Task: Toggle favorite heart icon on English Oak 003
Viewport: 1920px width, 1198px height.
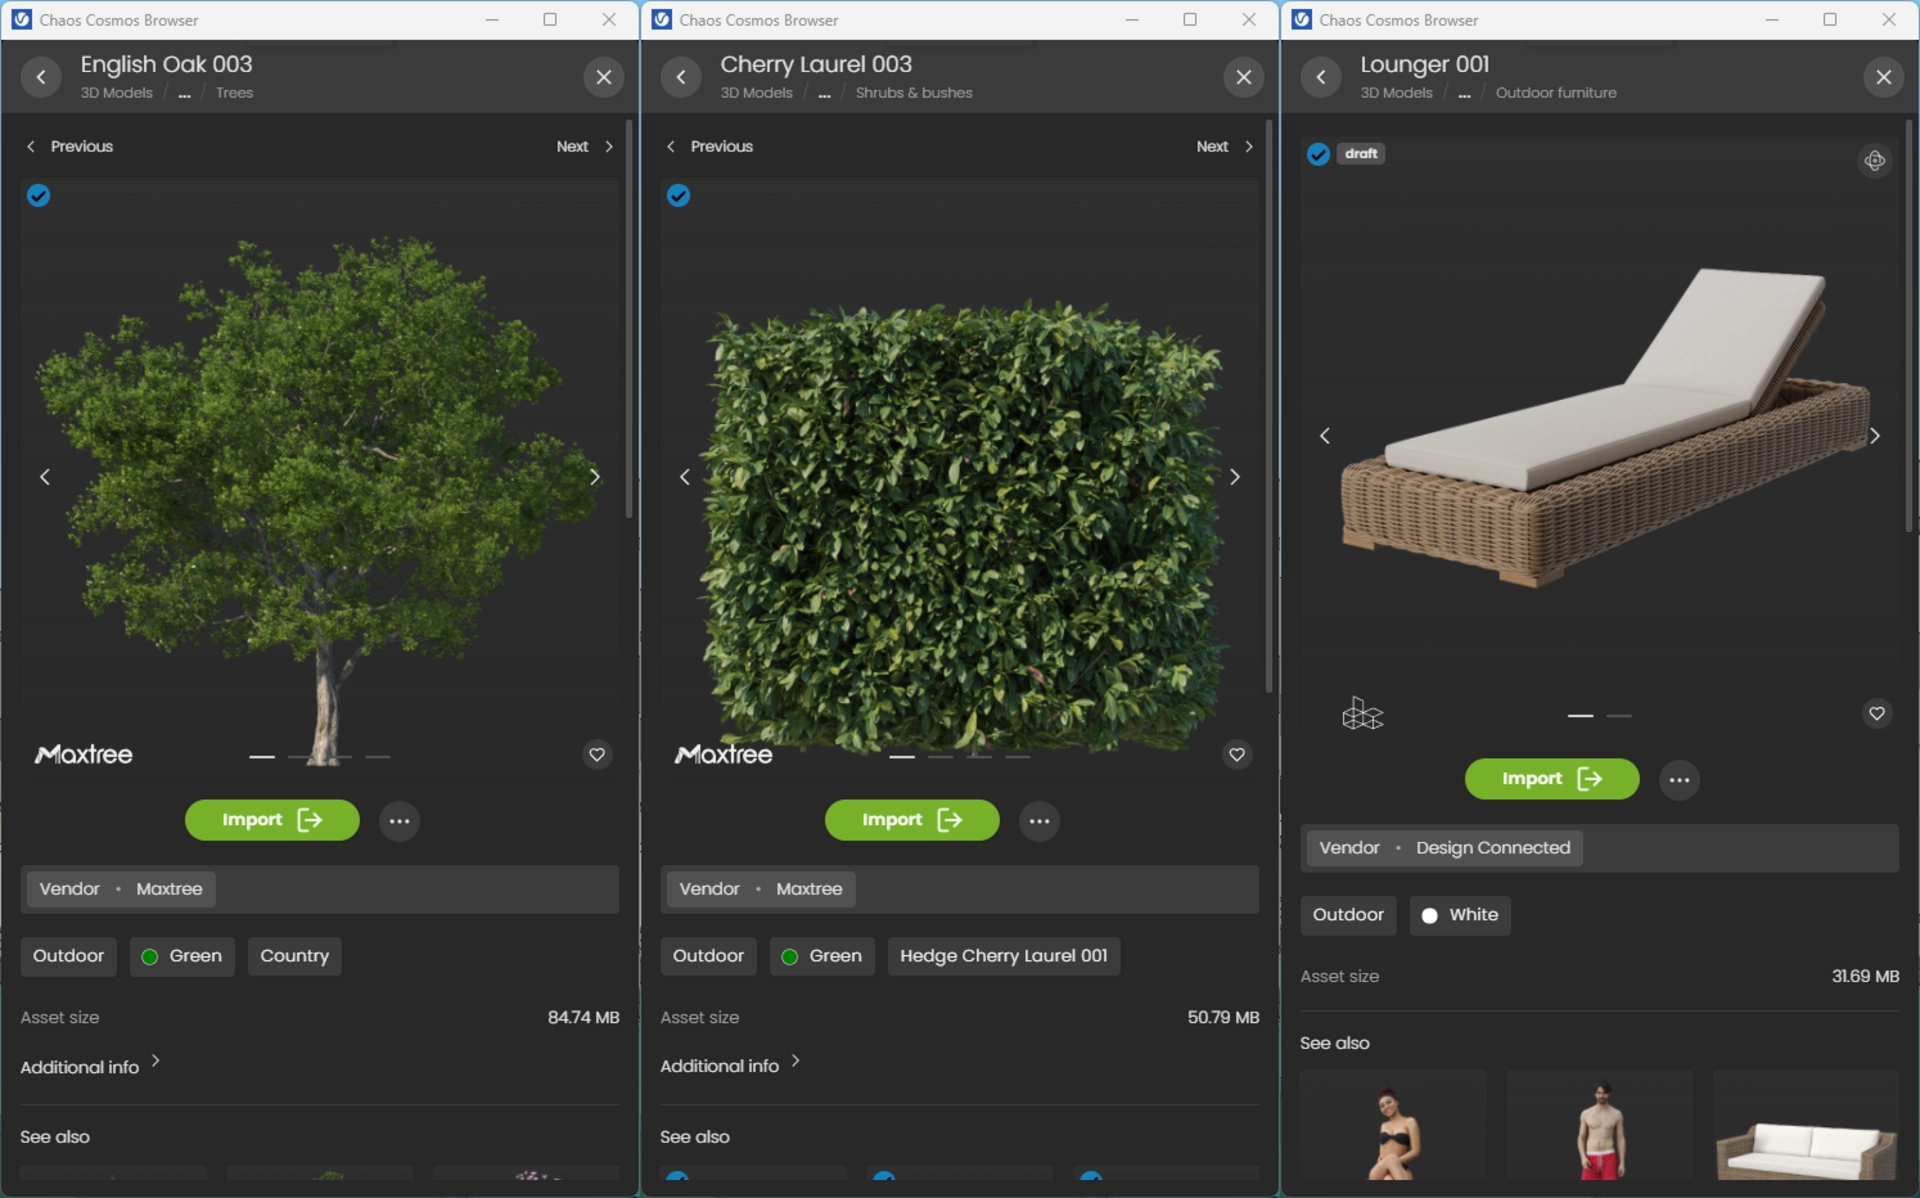Action: (x=596, y=755)
